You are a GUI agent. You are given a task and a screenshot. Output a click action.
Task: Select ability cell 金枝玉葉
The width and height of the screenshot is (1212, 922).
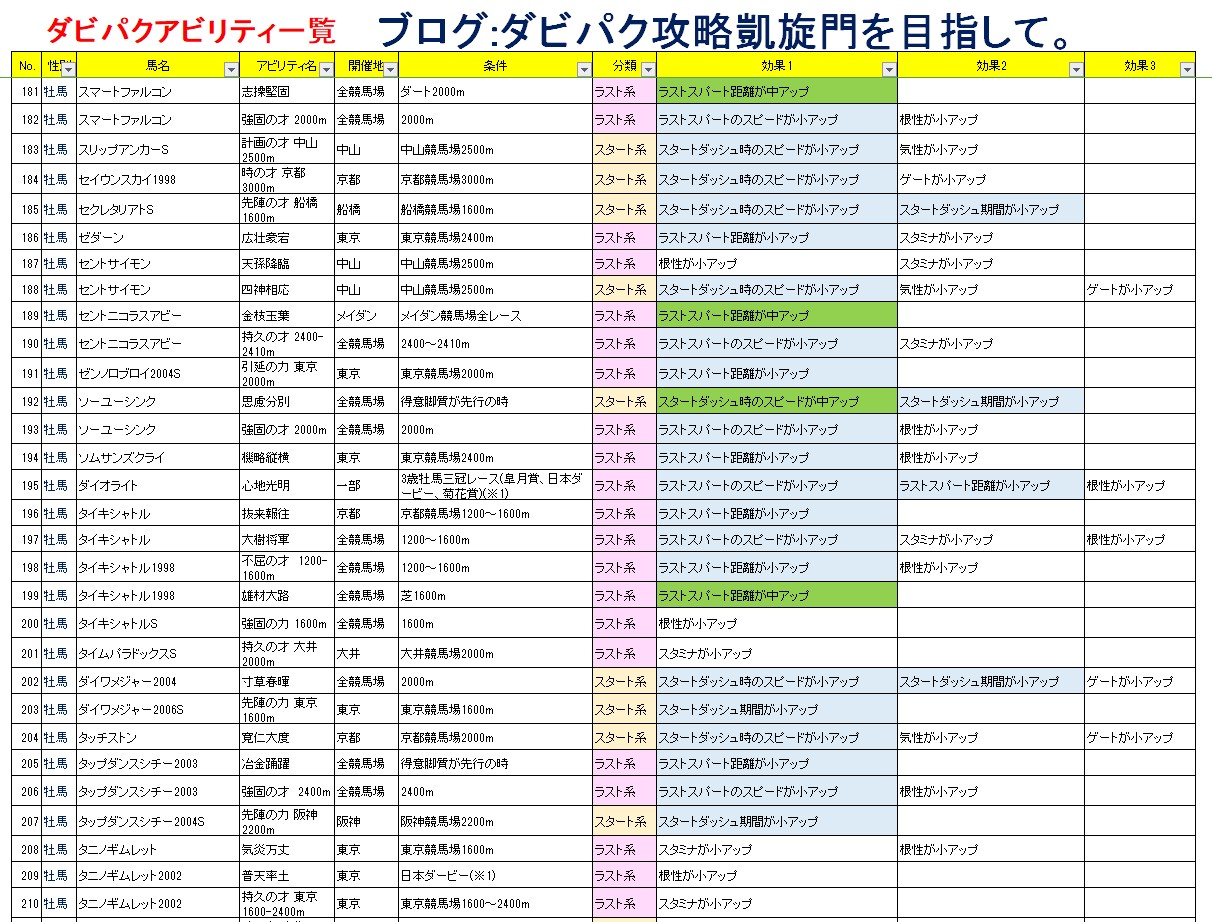tap(286, 316)
